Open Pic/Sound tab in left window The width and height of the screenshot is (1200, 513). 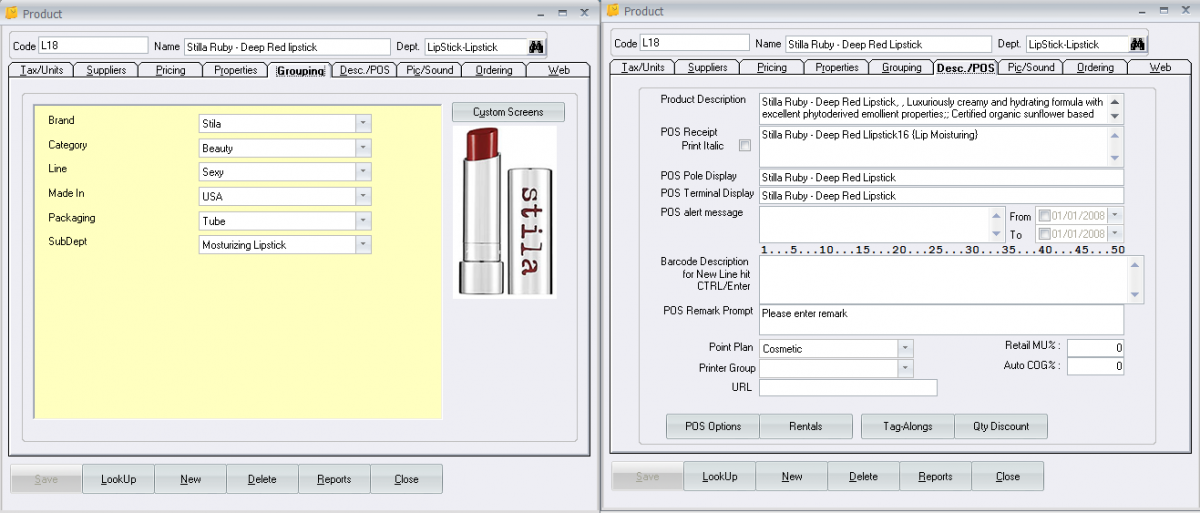(x=429, y=70)
